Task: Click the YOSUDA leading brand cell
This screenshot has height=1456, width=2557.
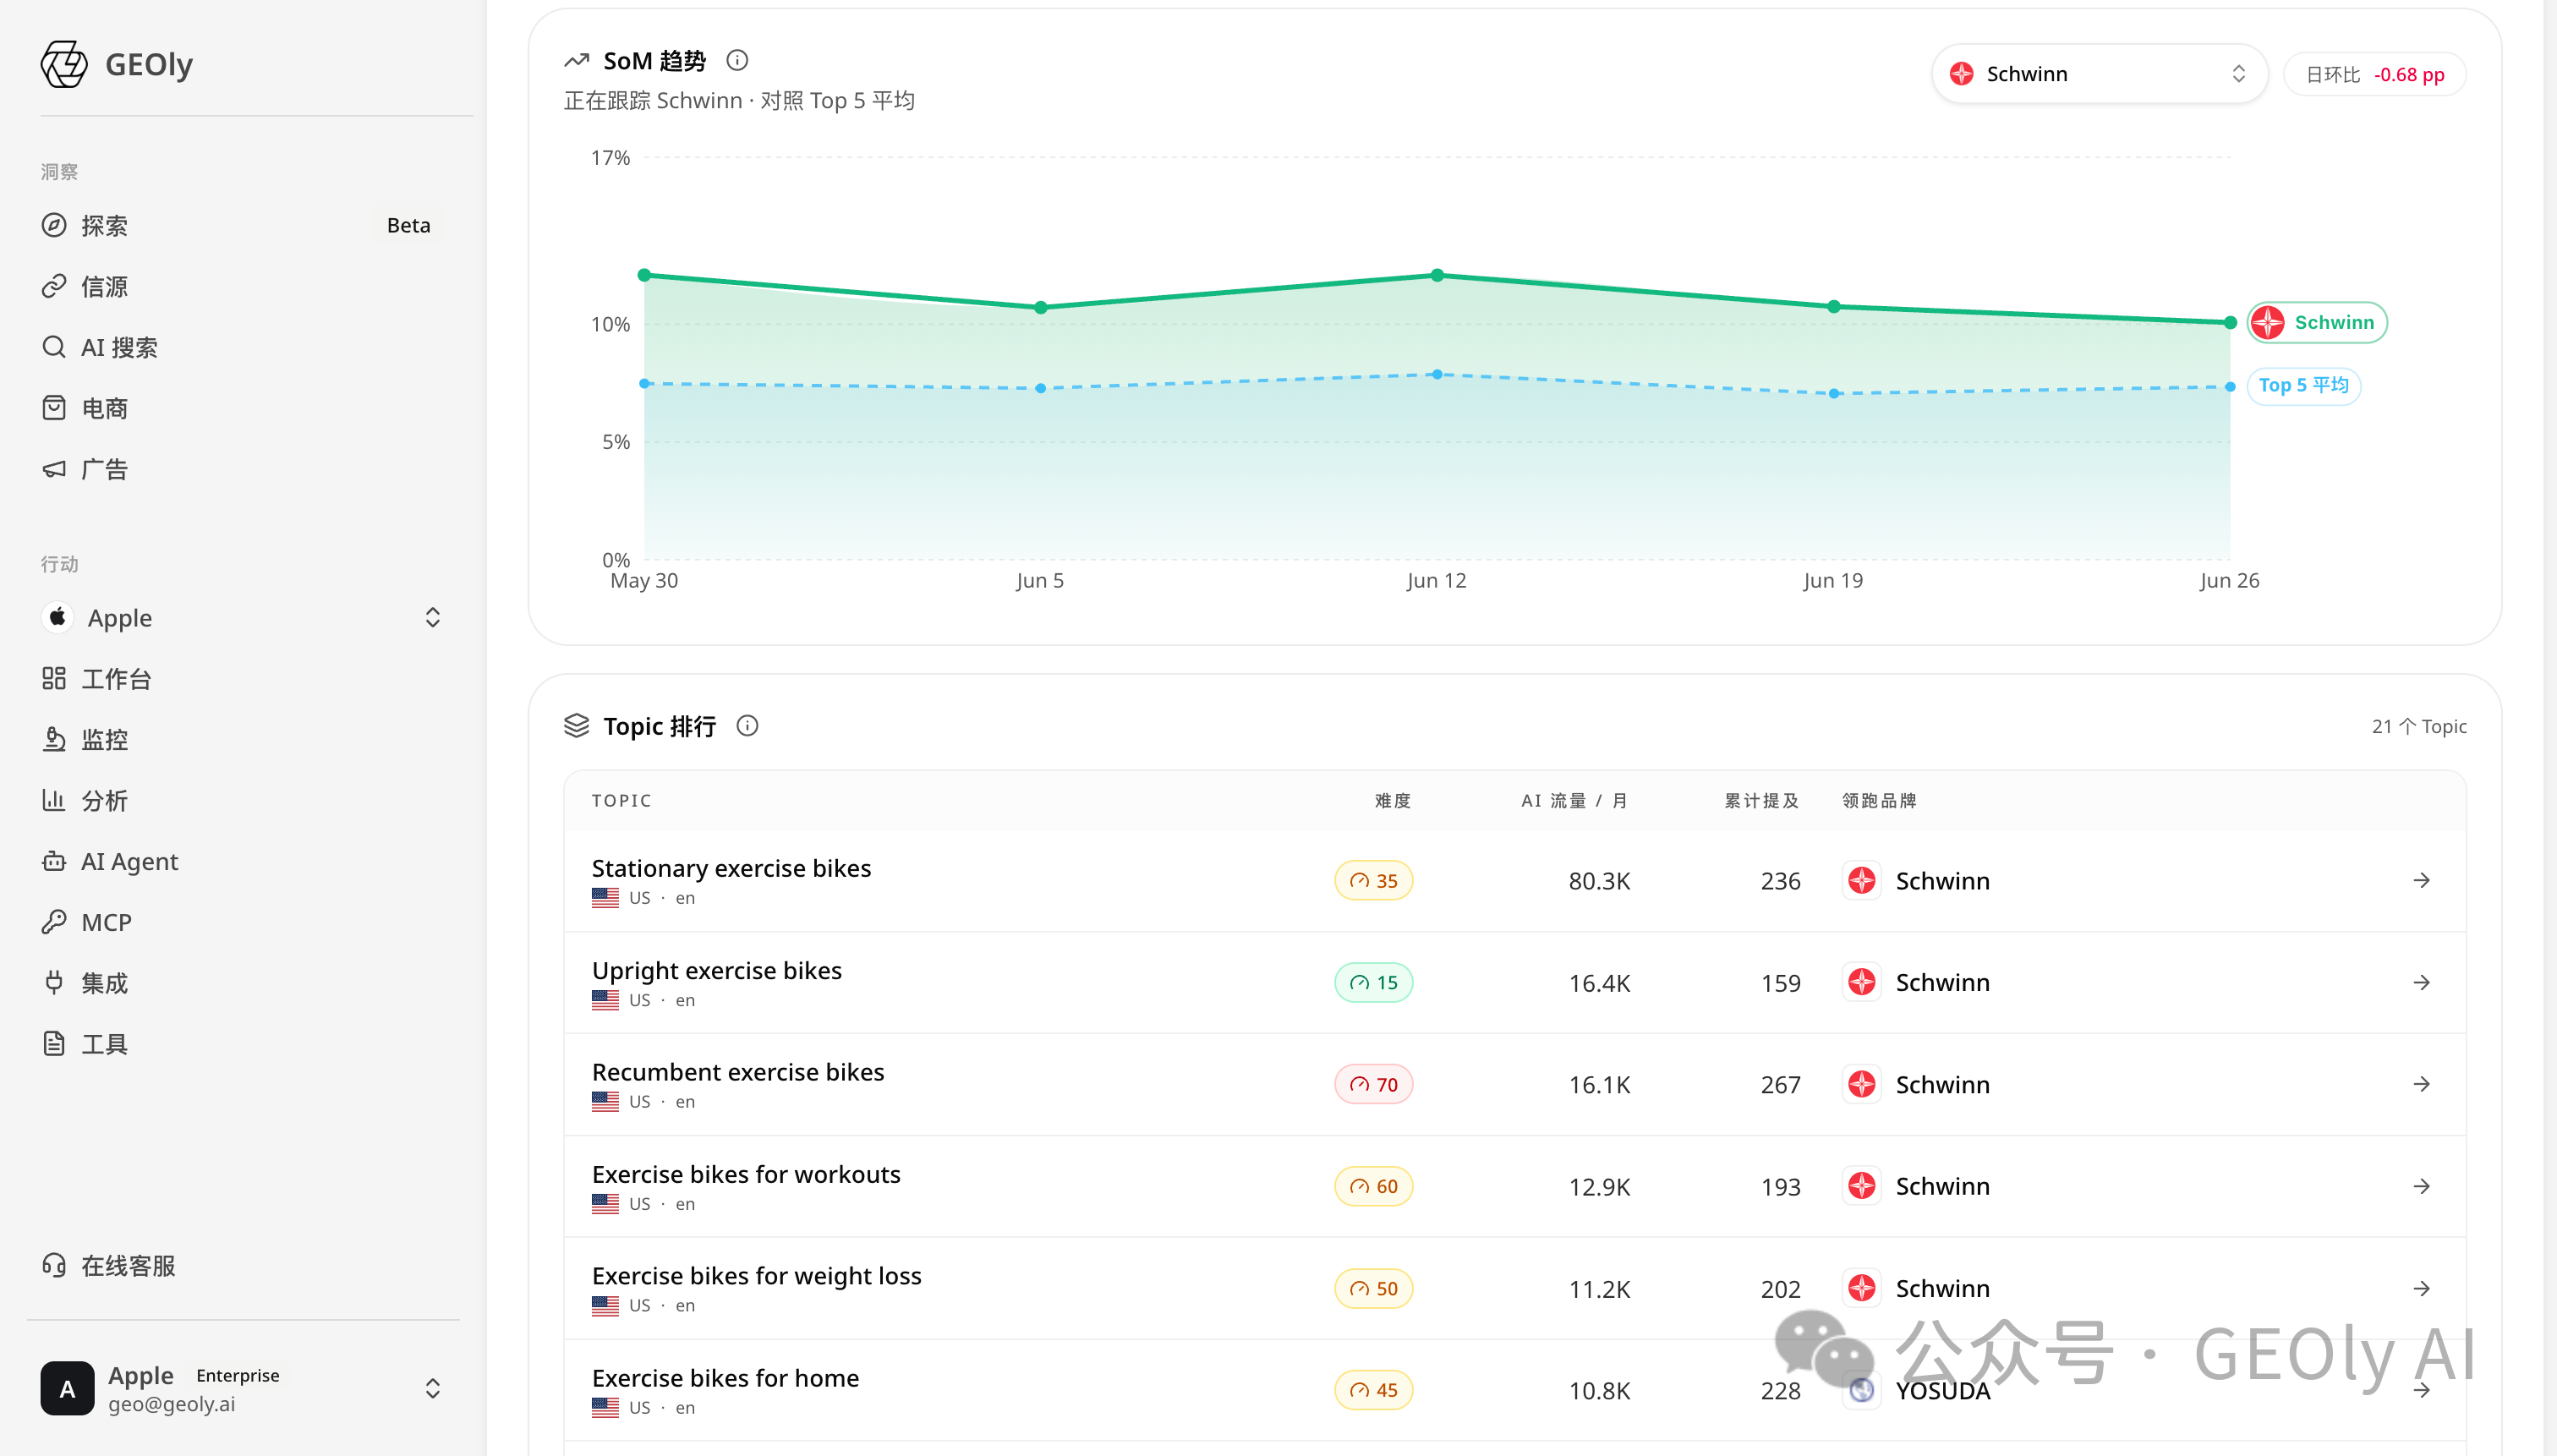Action: tap(1917, 1391)
